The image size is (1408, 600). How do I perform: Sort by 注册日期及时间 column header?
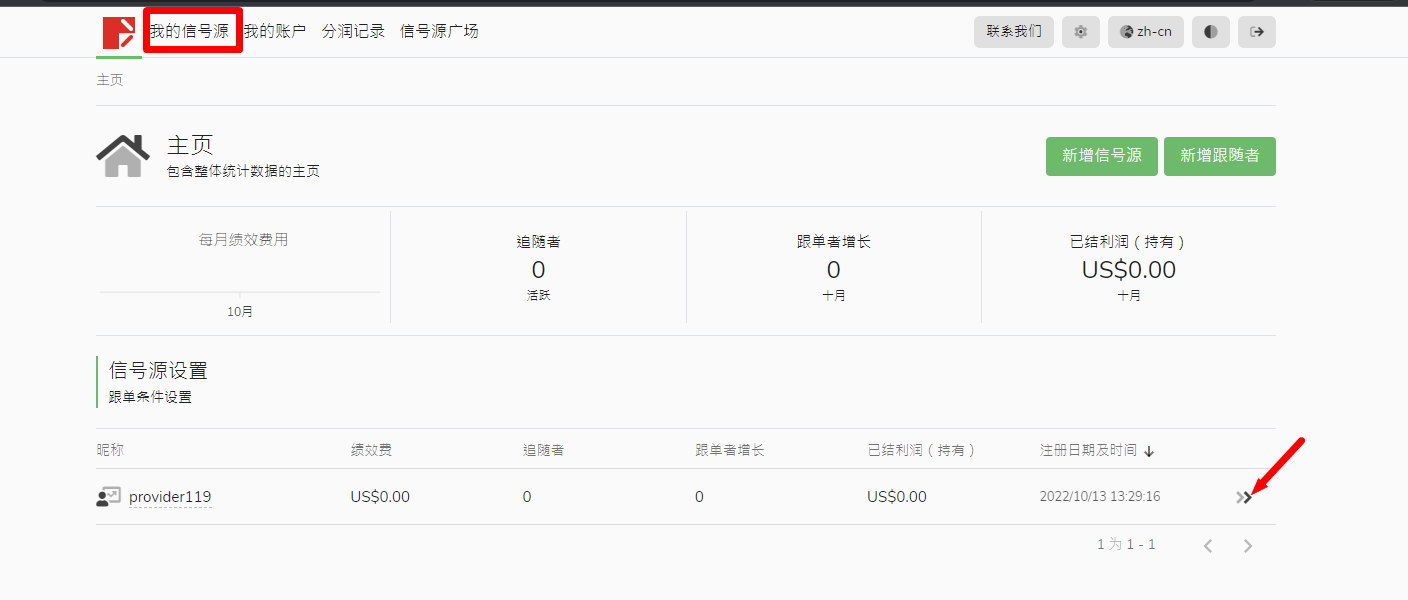click(1088, 451)
